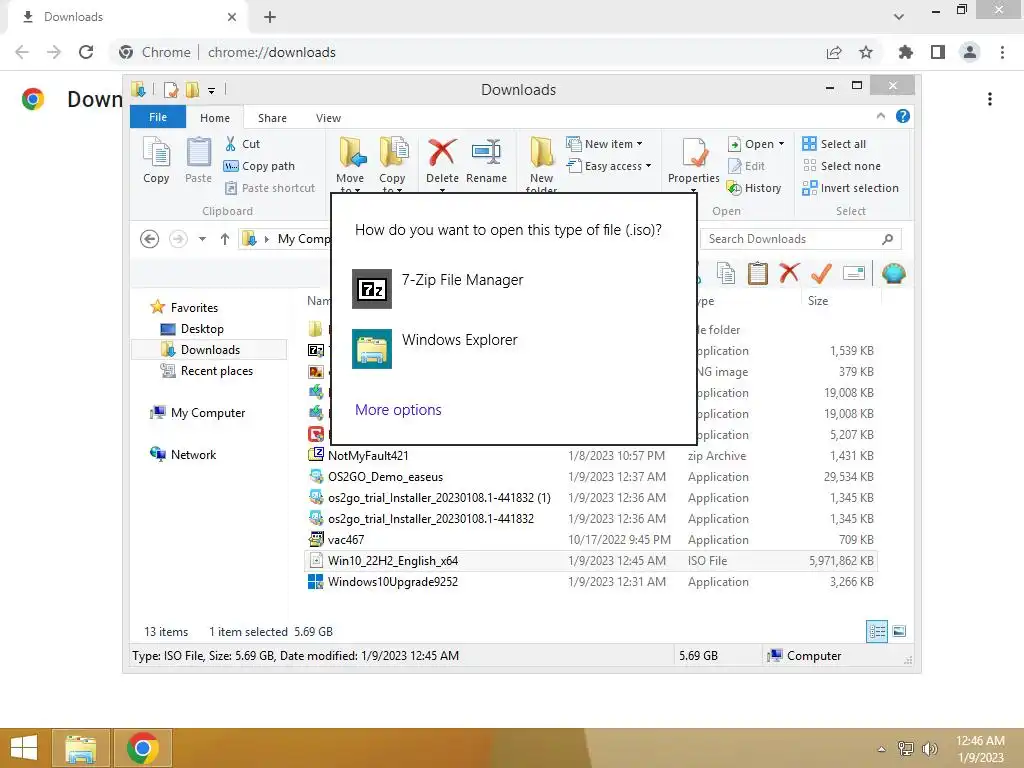Click the orange checkmark toolbar icon
The image size is (1024, 768).
pyautogui.click(x=821, y=273)
